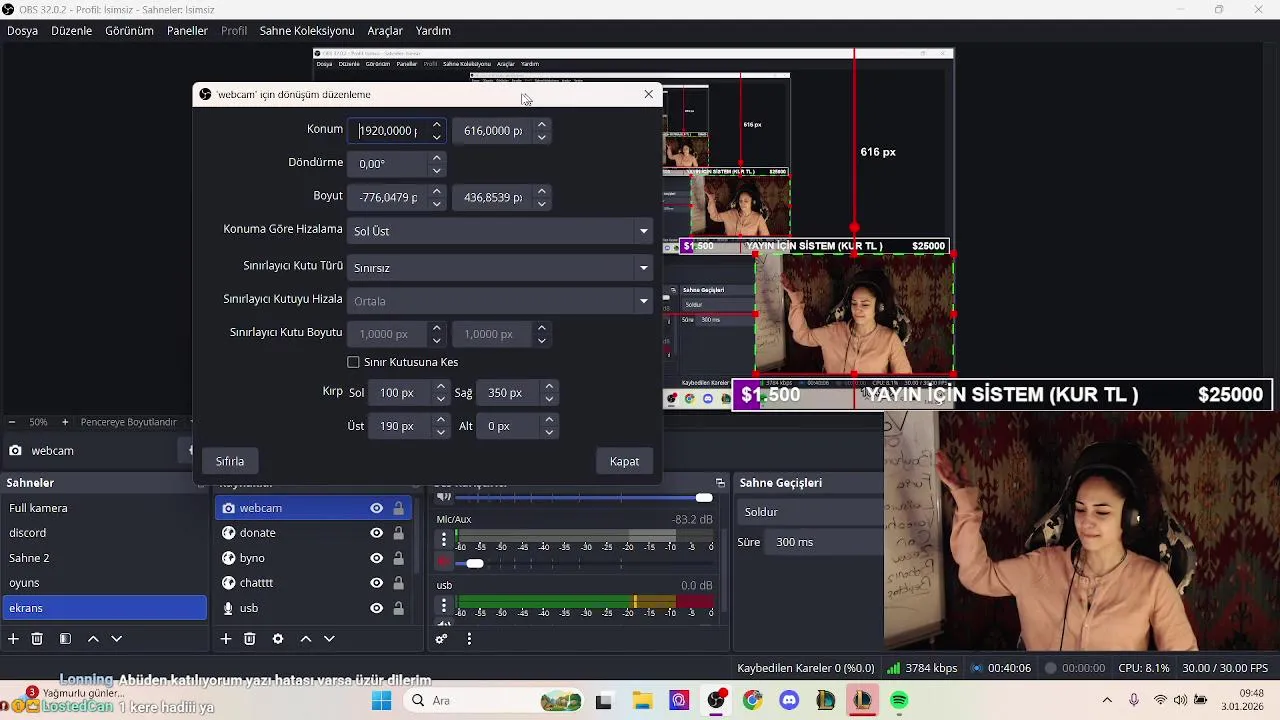Increase Döndürme rotation with up arrow
1280x720 pixels.
click(436, 157)
